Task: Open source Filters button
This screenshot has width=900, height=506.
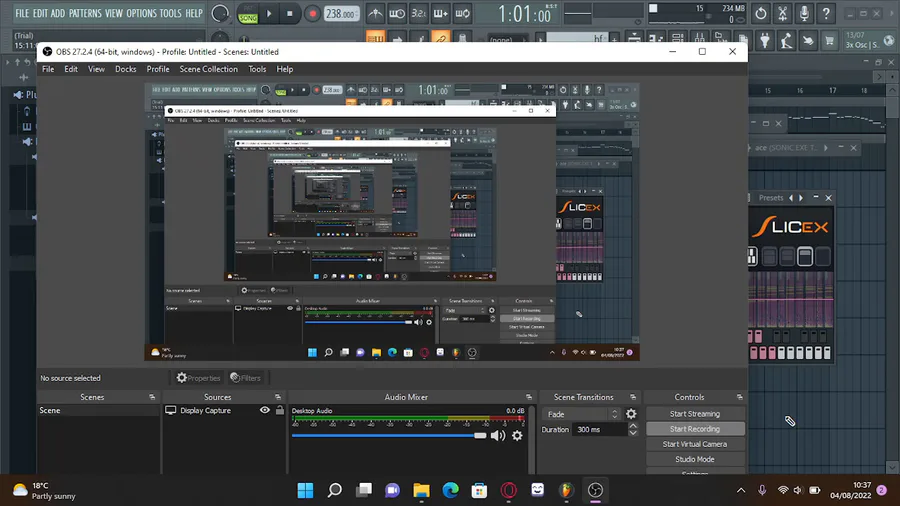Action: coord(246,377)
